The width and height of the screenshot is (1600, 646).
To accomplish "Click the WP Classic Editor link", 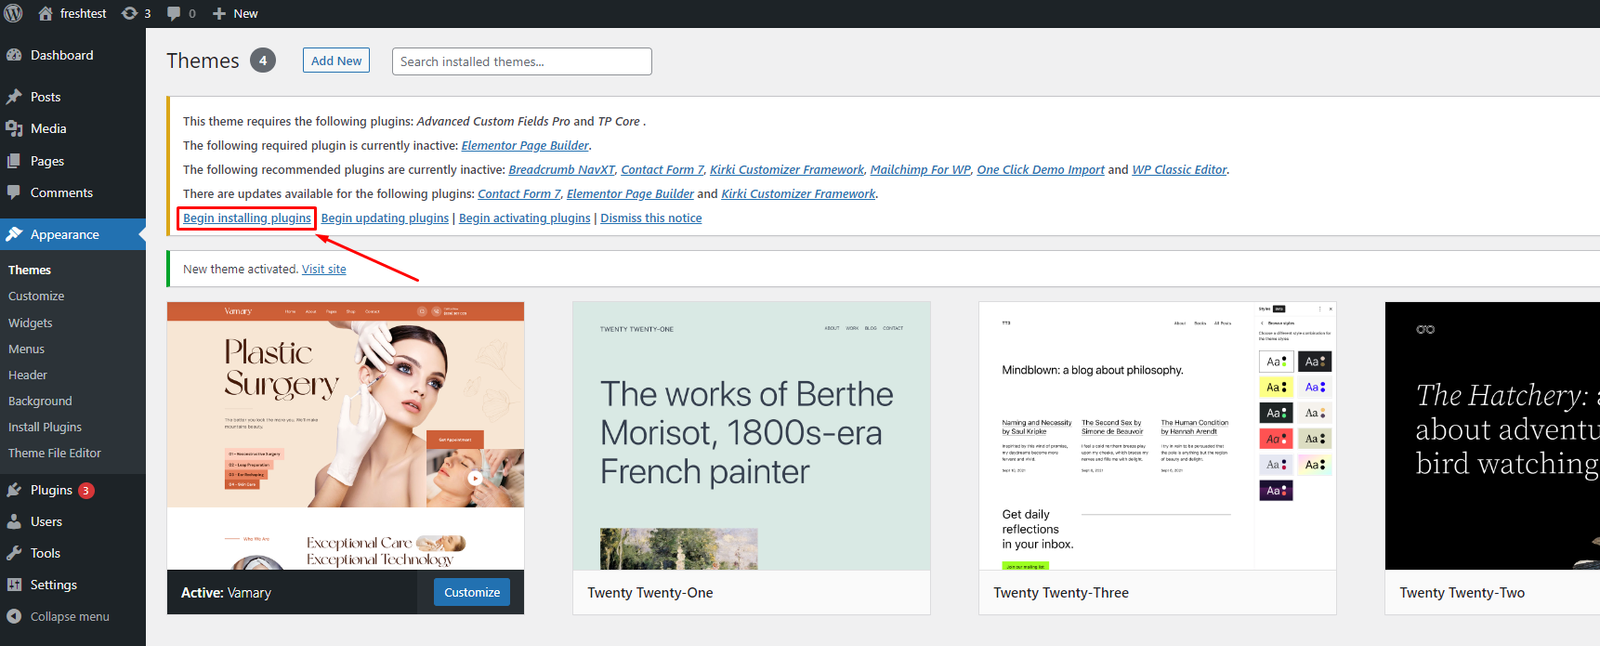I will point(1180,170).
